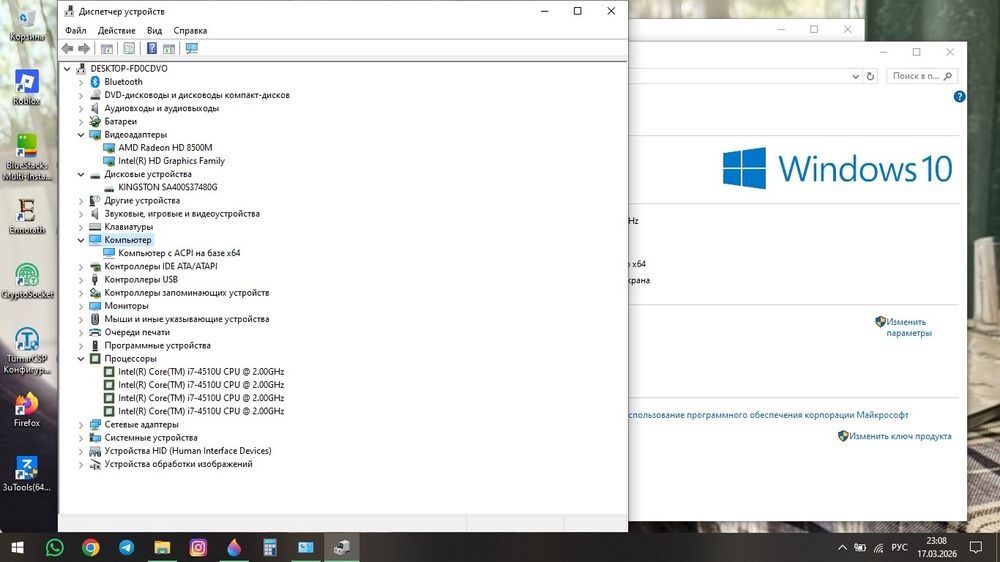
Task: Open the Вид menu
Action: click(154, 31)
